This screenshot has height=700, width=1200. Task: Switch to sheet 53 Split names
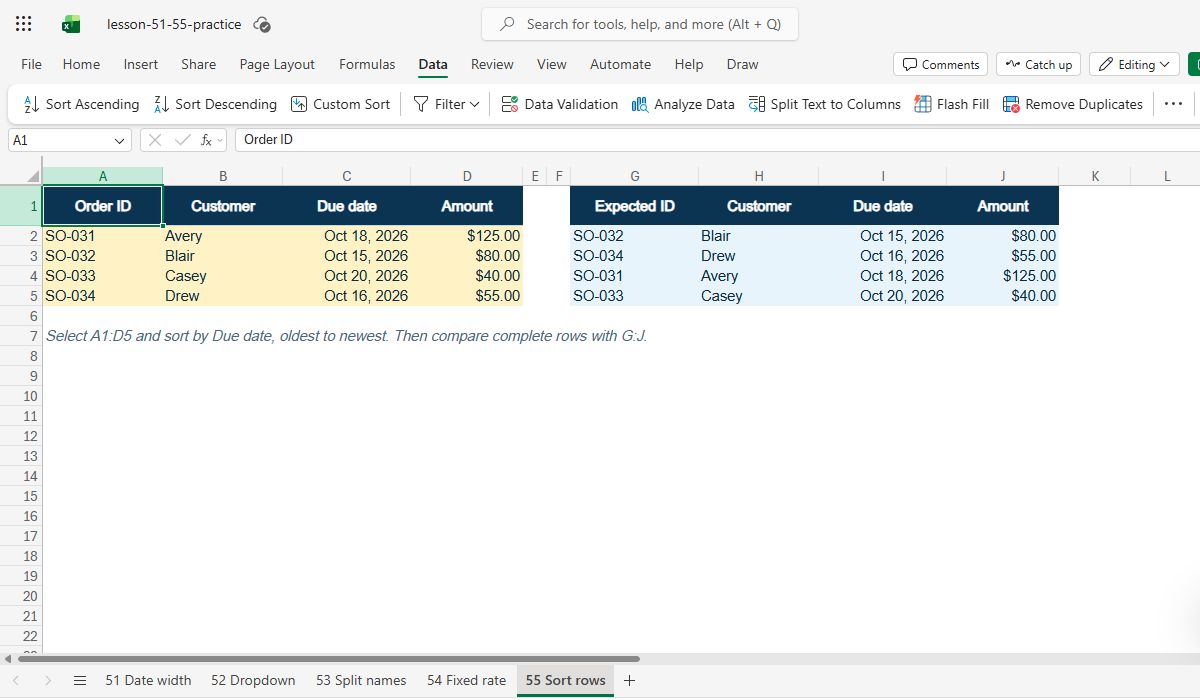point(361,680)
